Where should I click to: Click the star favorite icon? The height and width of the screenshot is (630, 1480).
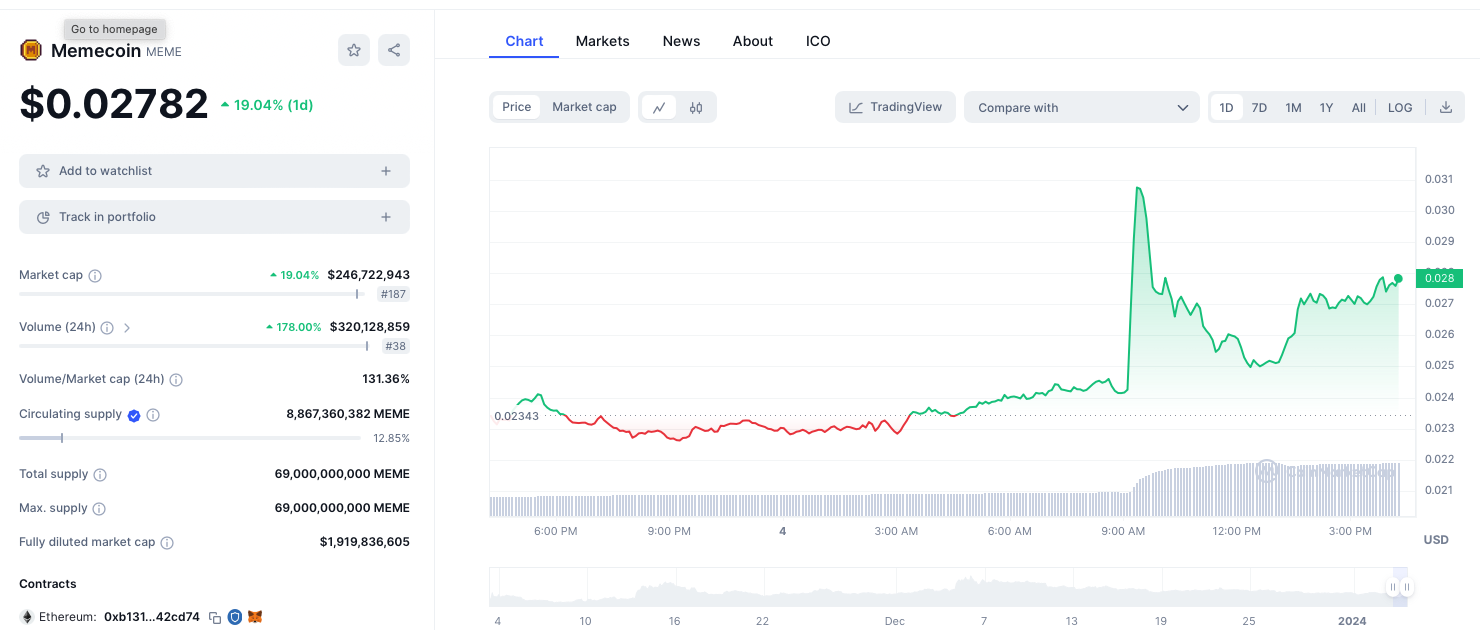pyautogui.click(x=354, y=50)
